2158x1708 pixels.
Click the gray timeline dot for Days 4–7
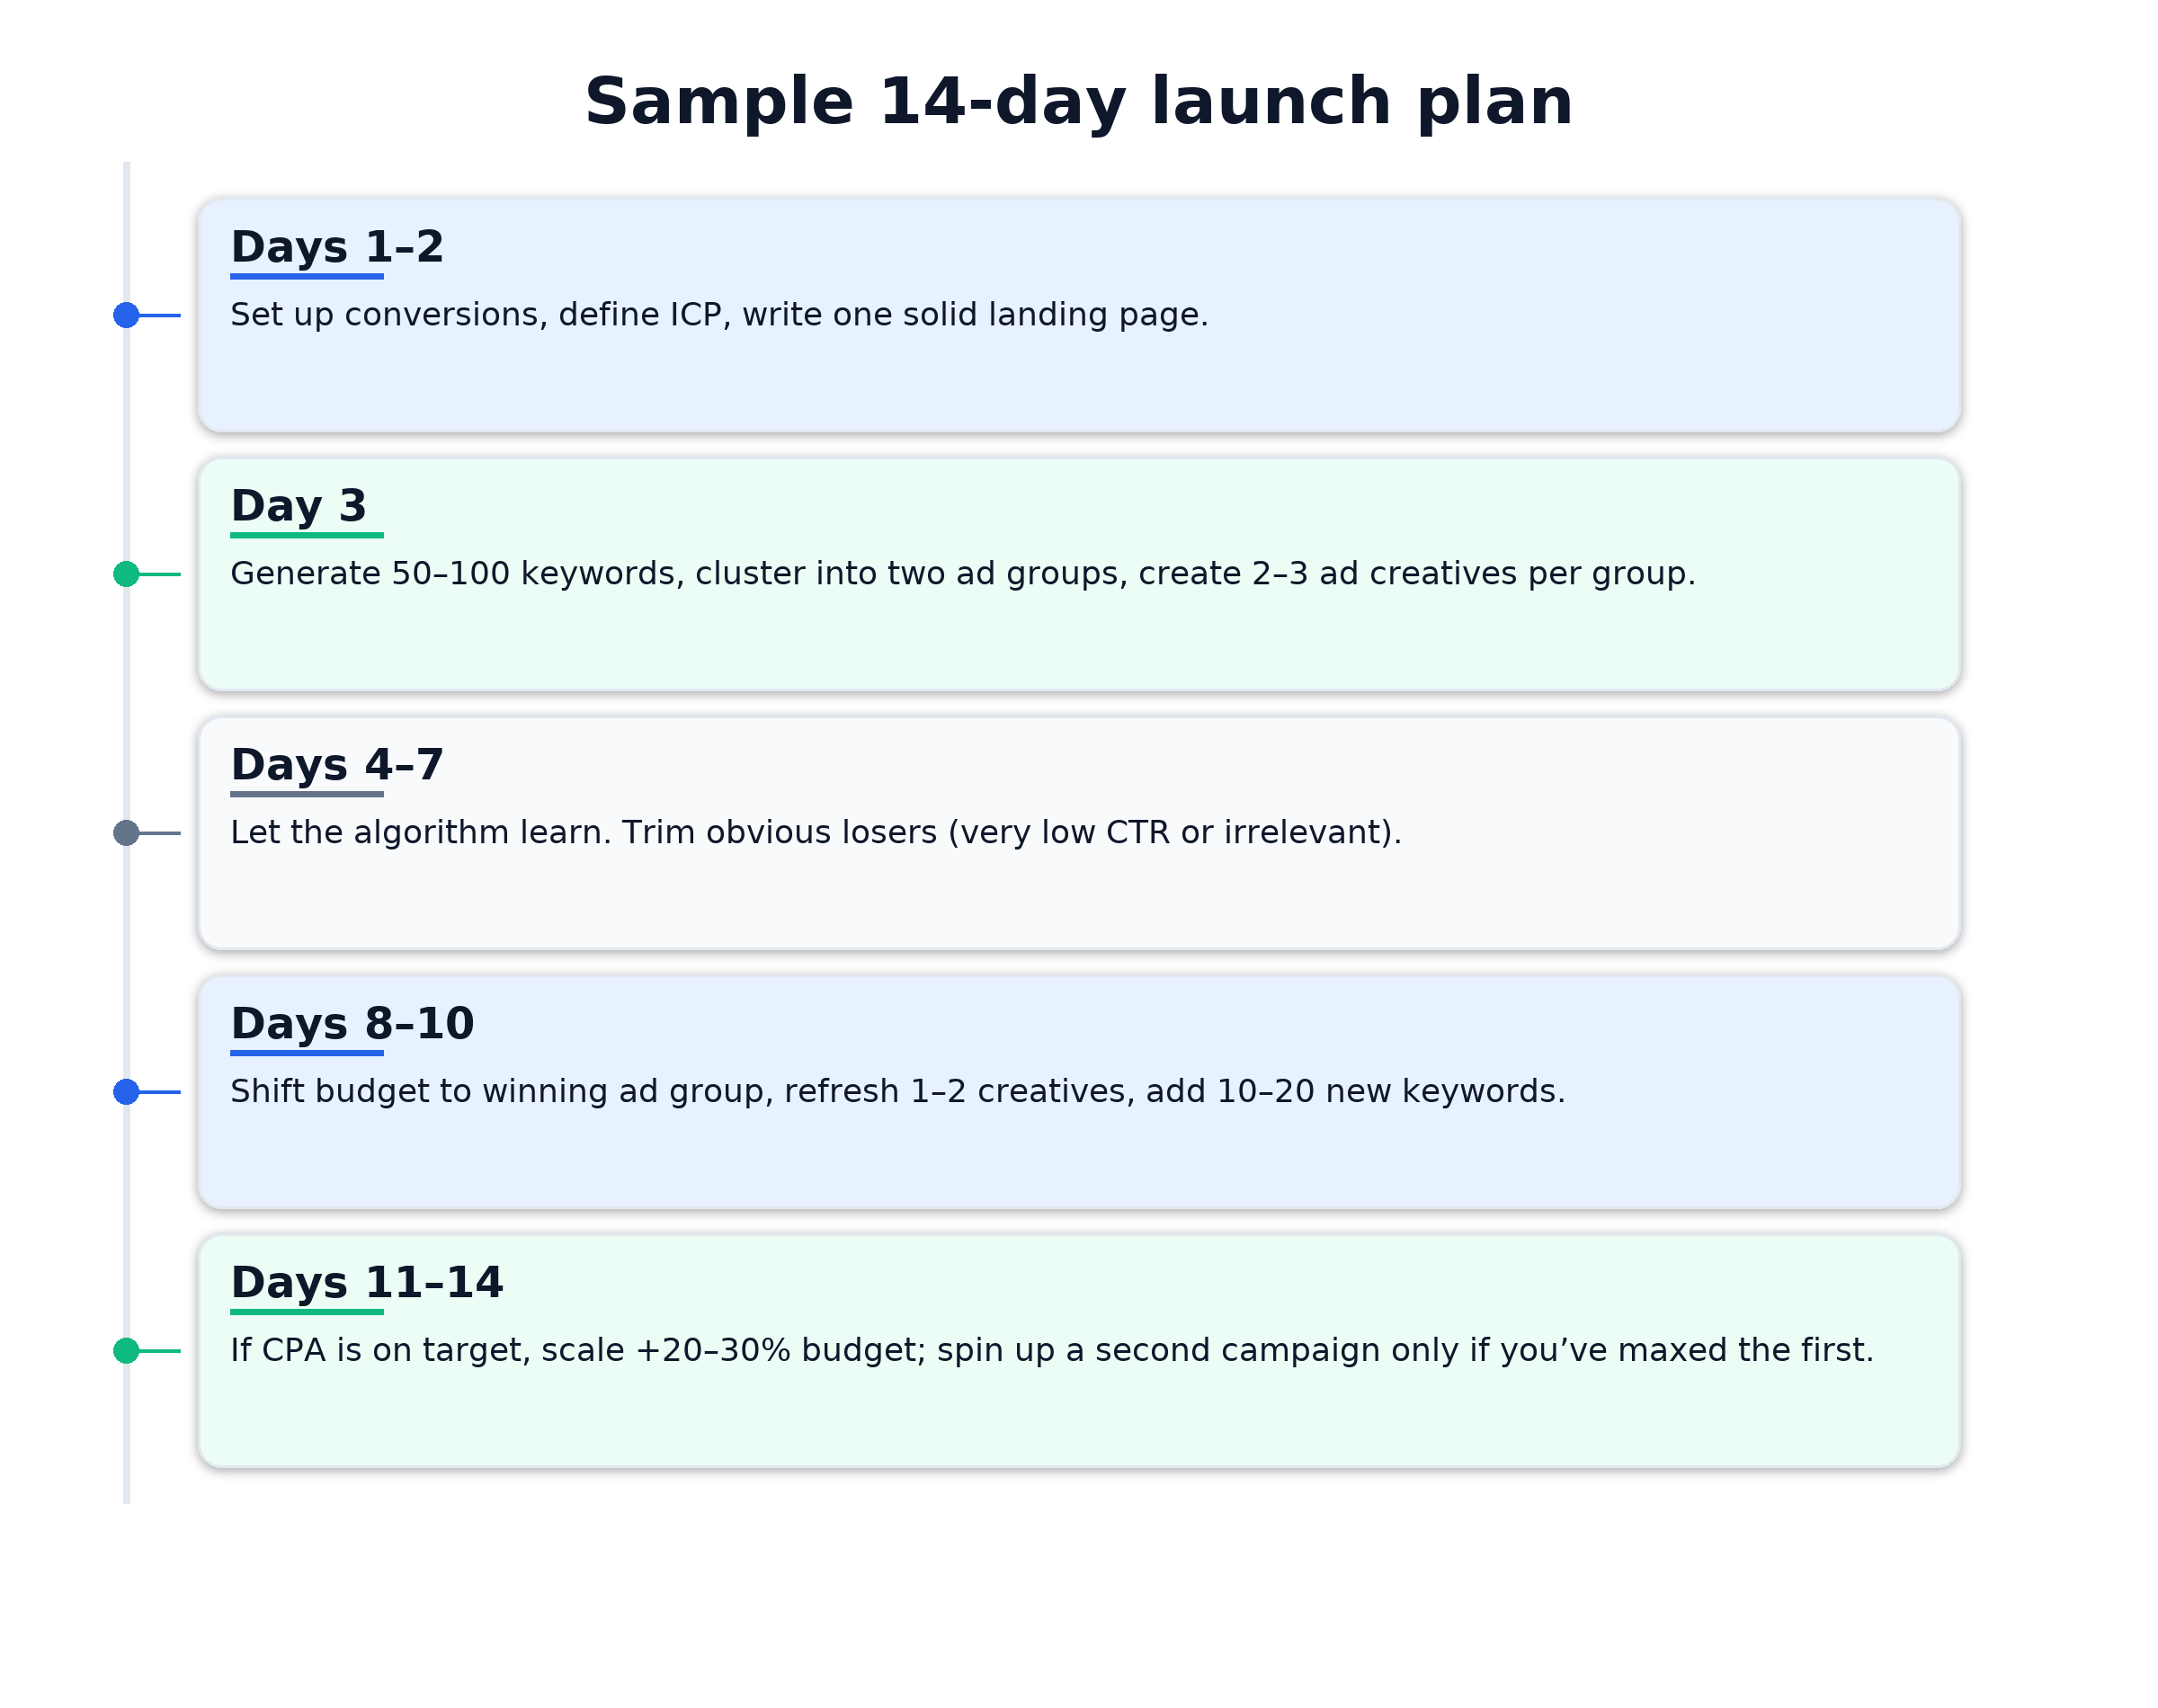pos(126,833)
